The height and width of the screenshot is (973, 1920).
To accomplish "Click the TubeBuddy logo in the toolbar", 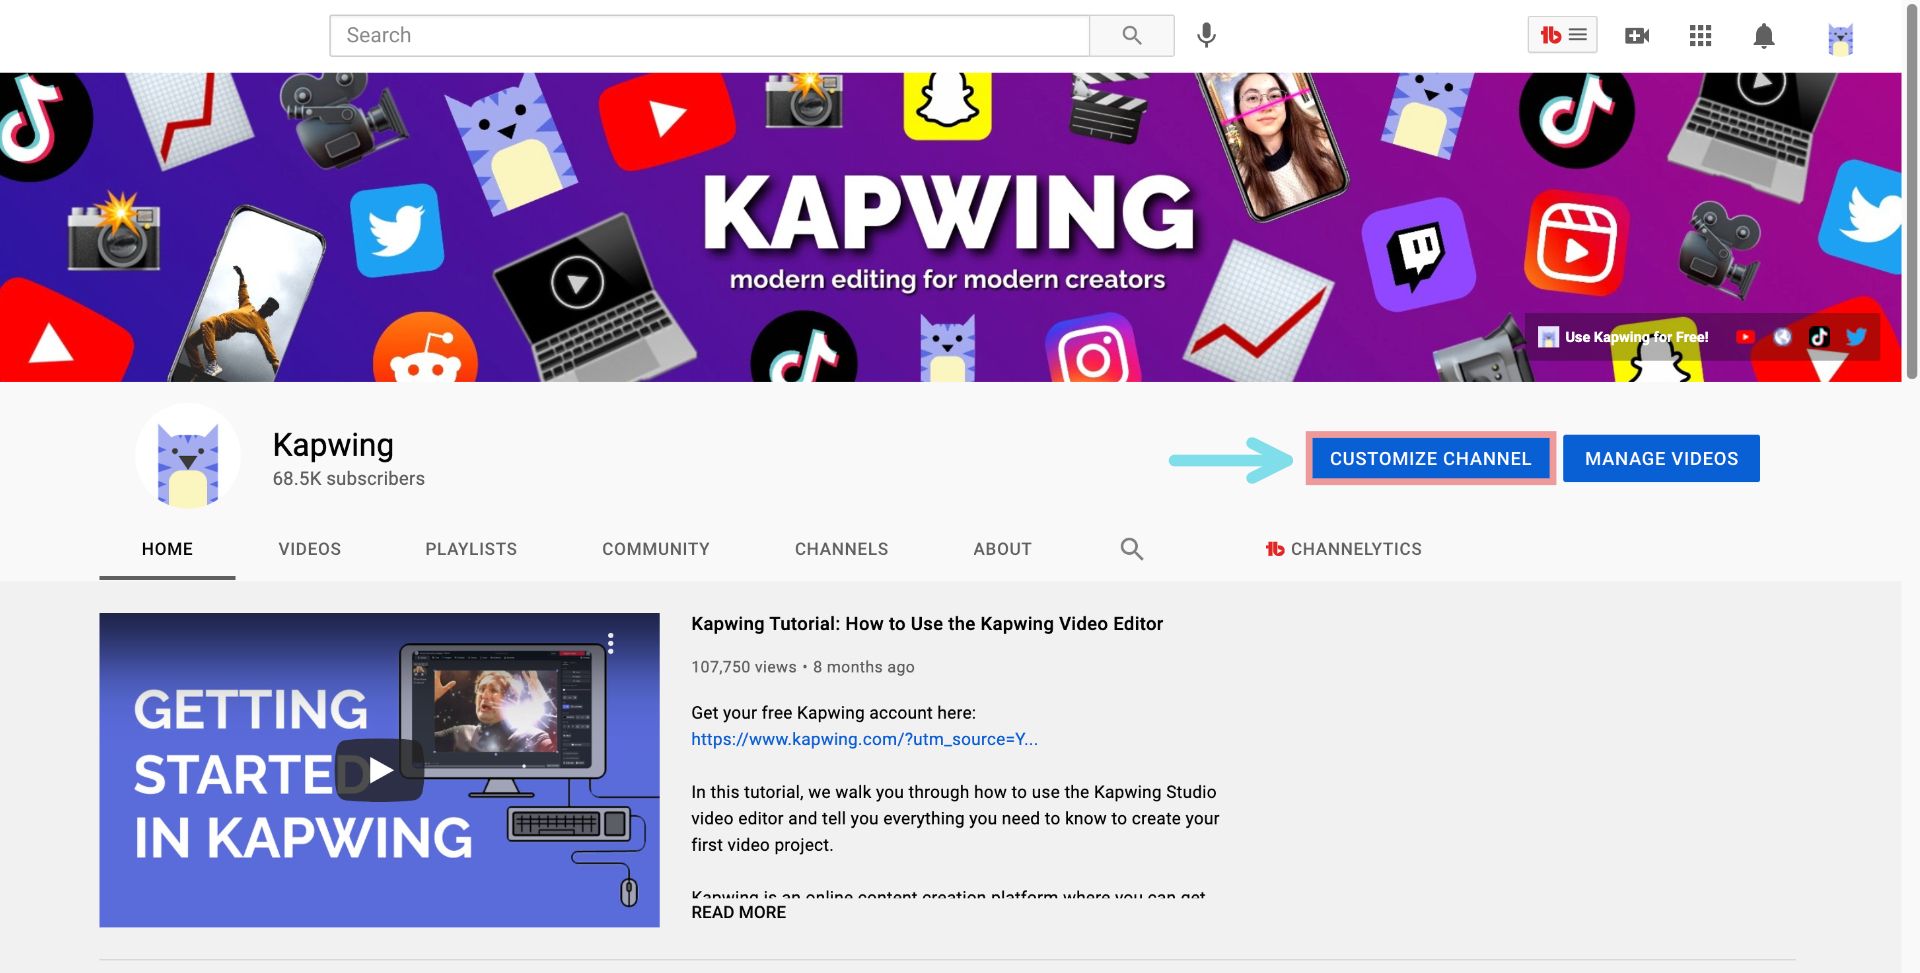I will pos(1549,34).
